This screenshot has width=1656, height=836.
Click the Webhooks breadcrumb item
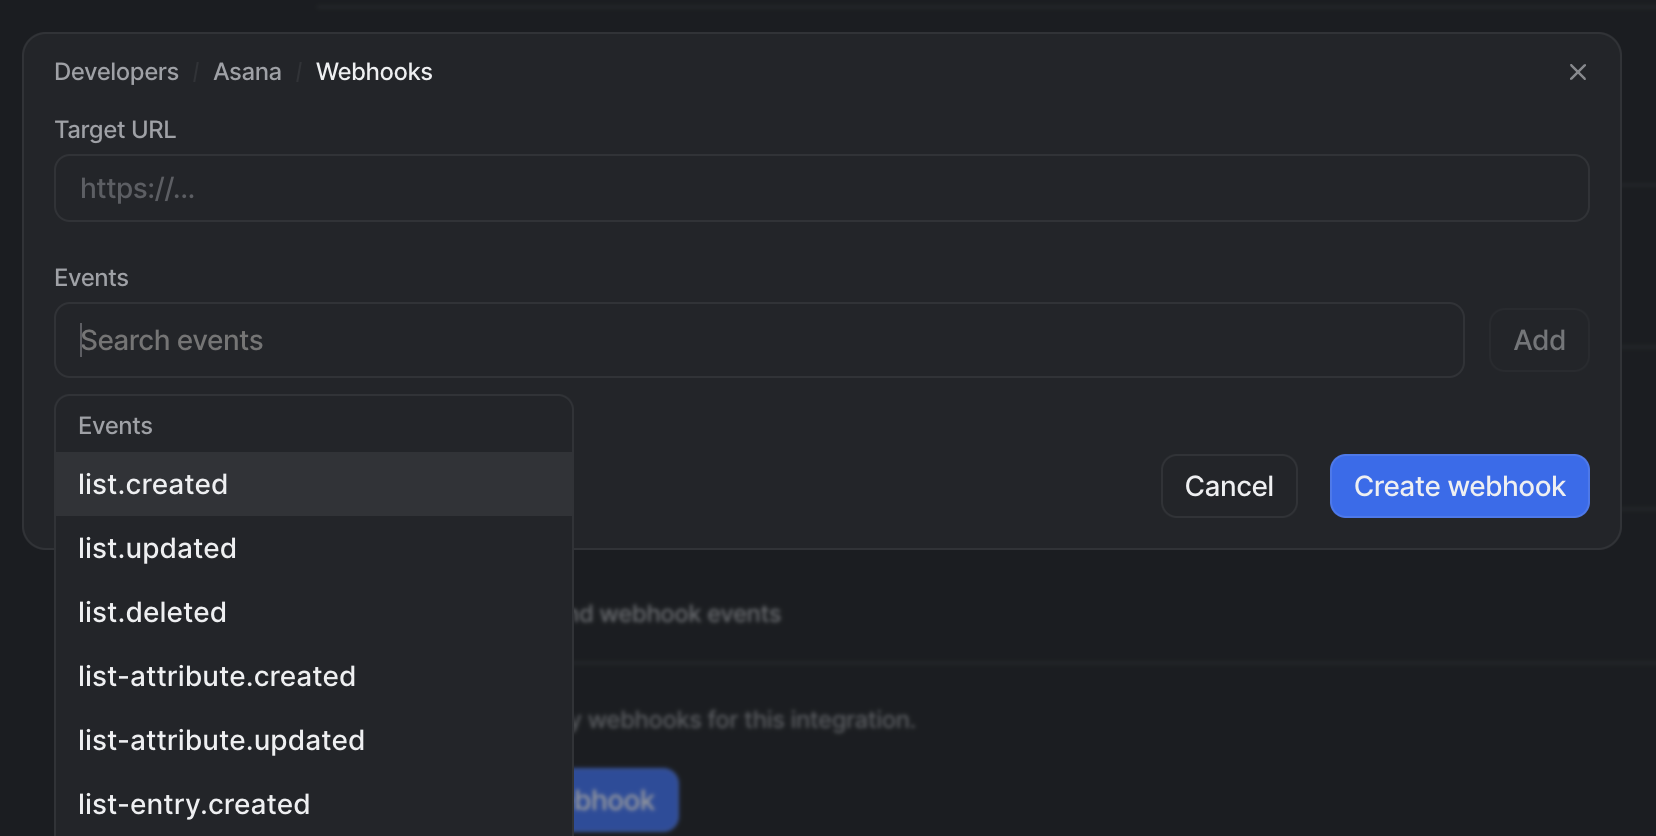click(x=374, y=72)
